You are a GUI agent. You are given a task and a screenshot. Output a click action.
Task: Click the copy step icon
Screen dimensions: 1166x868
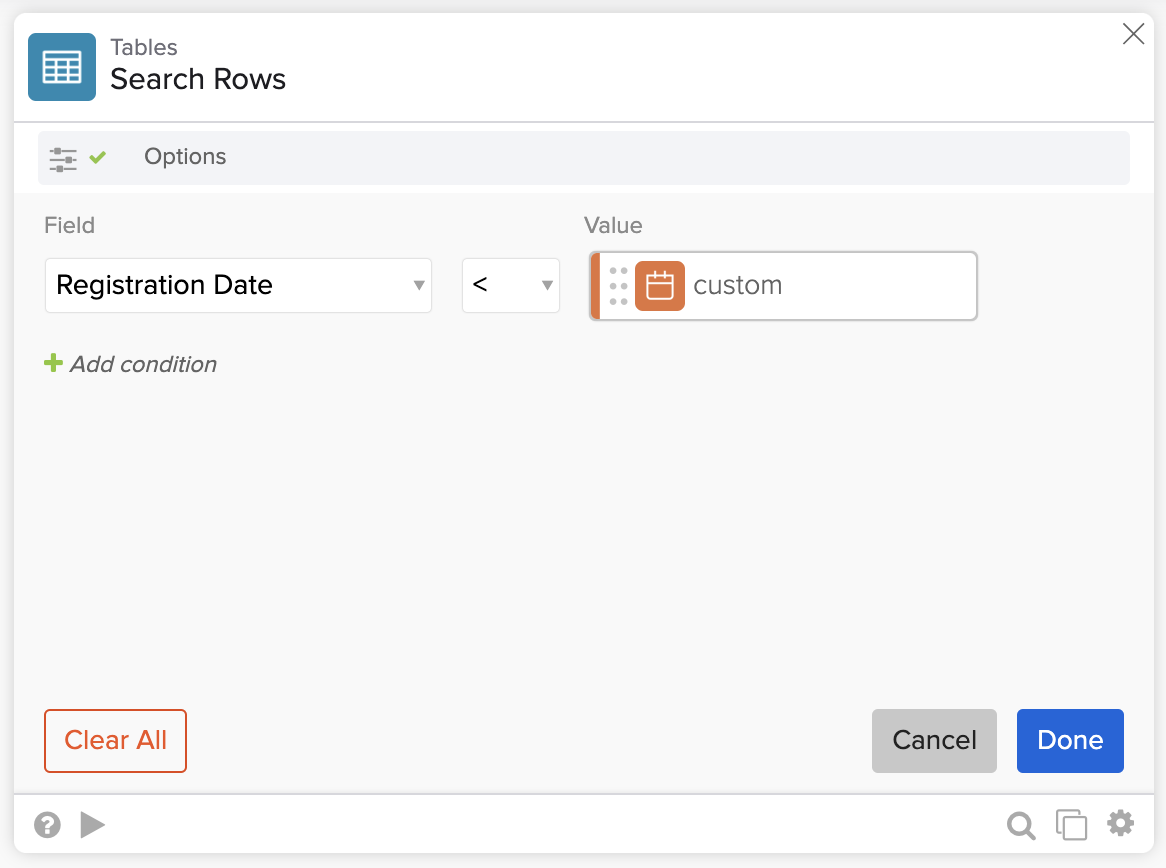point(1071,825)
